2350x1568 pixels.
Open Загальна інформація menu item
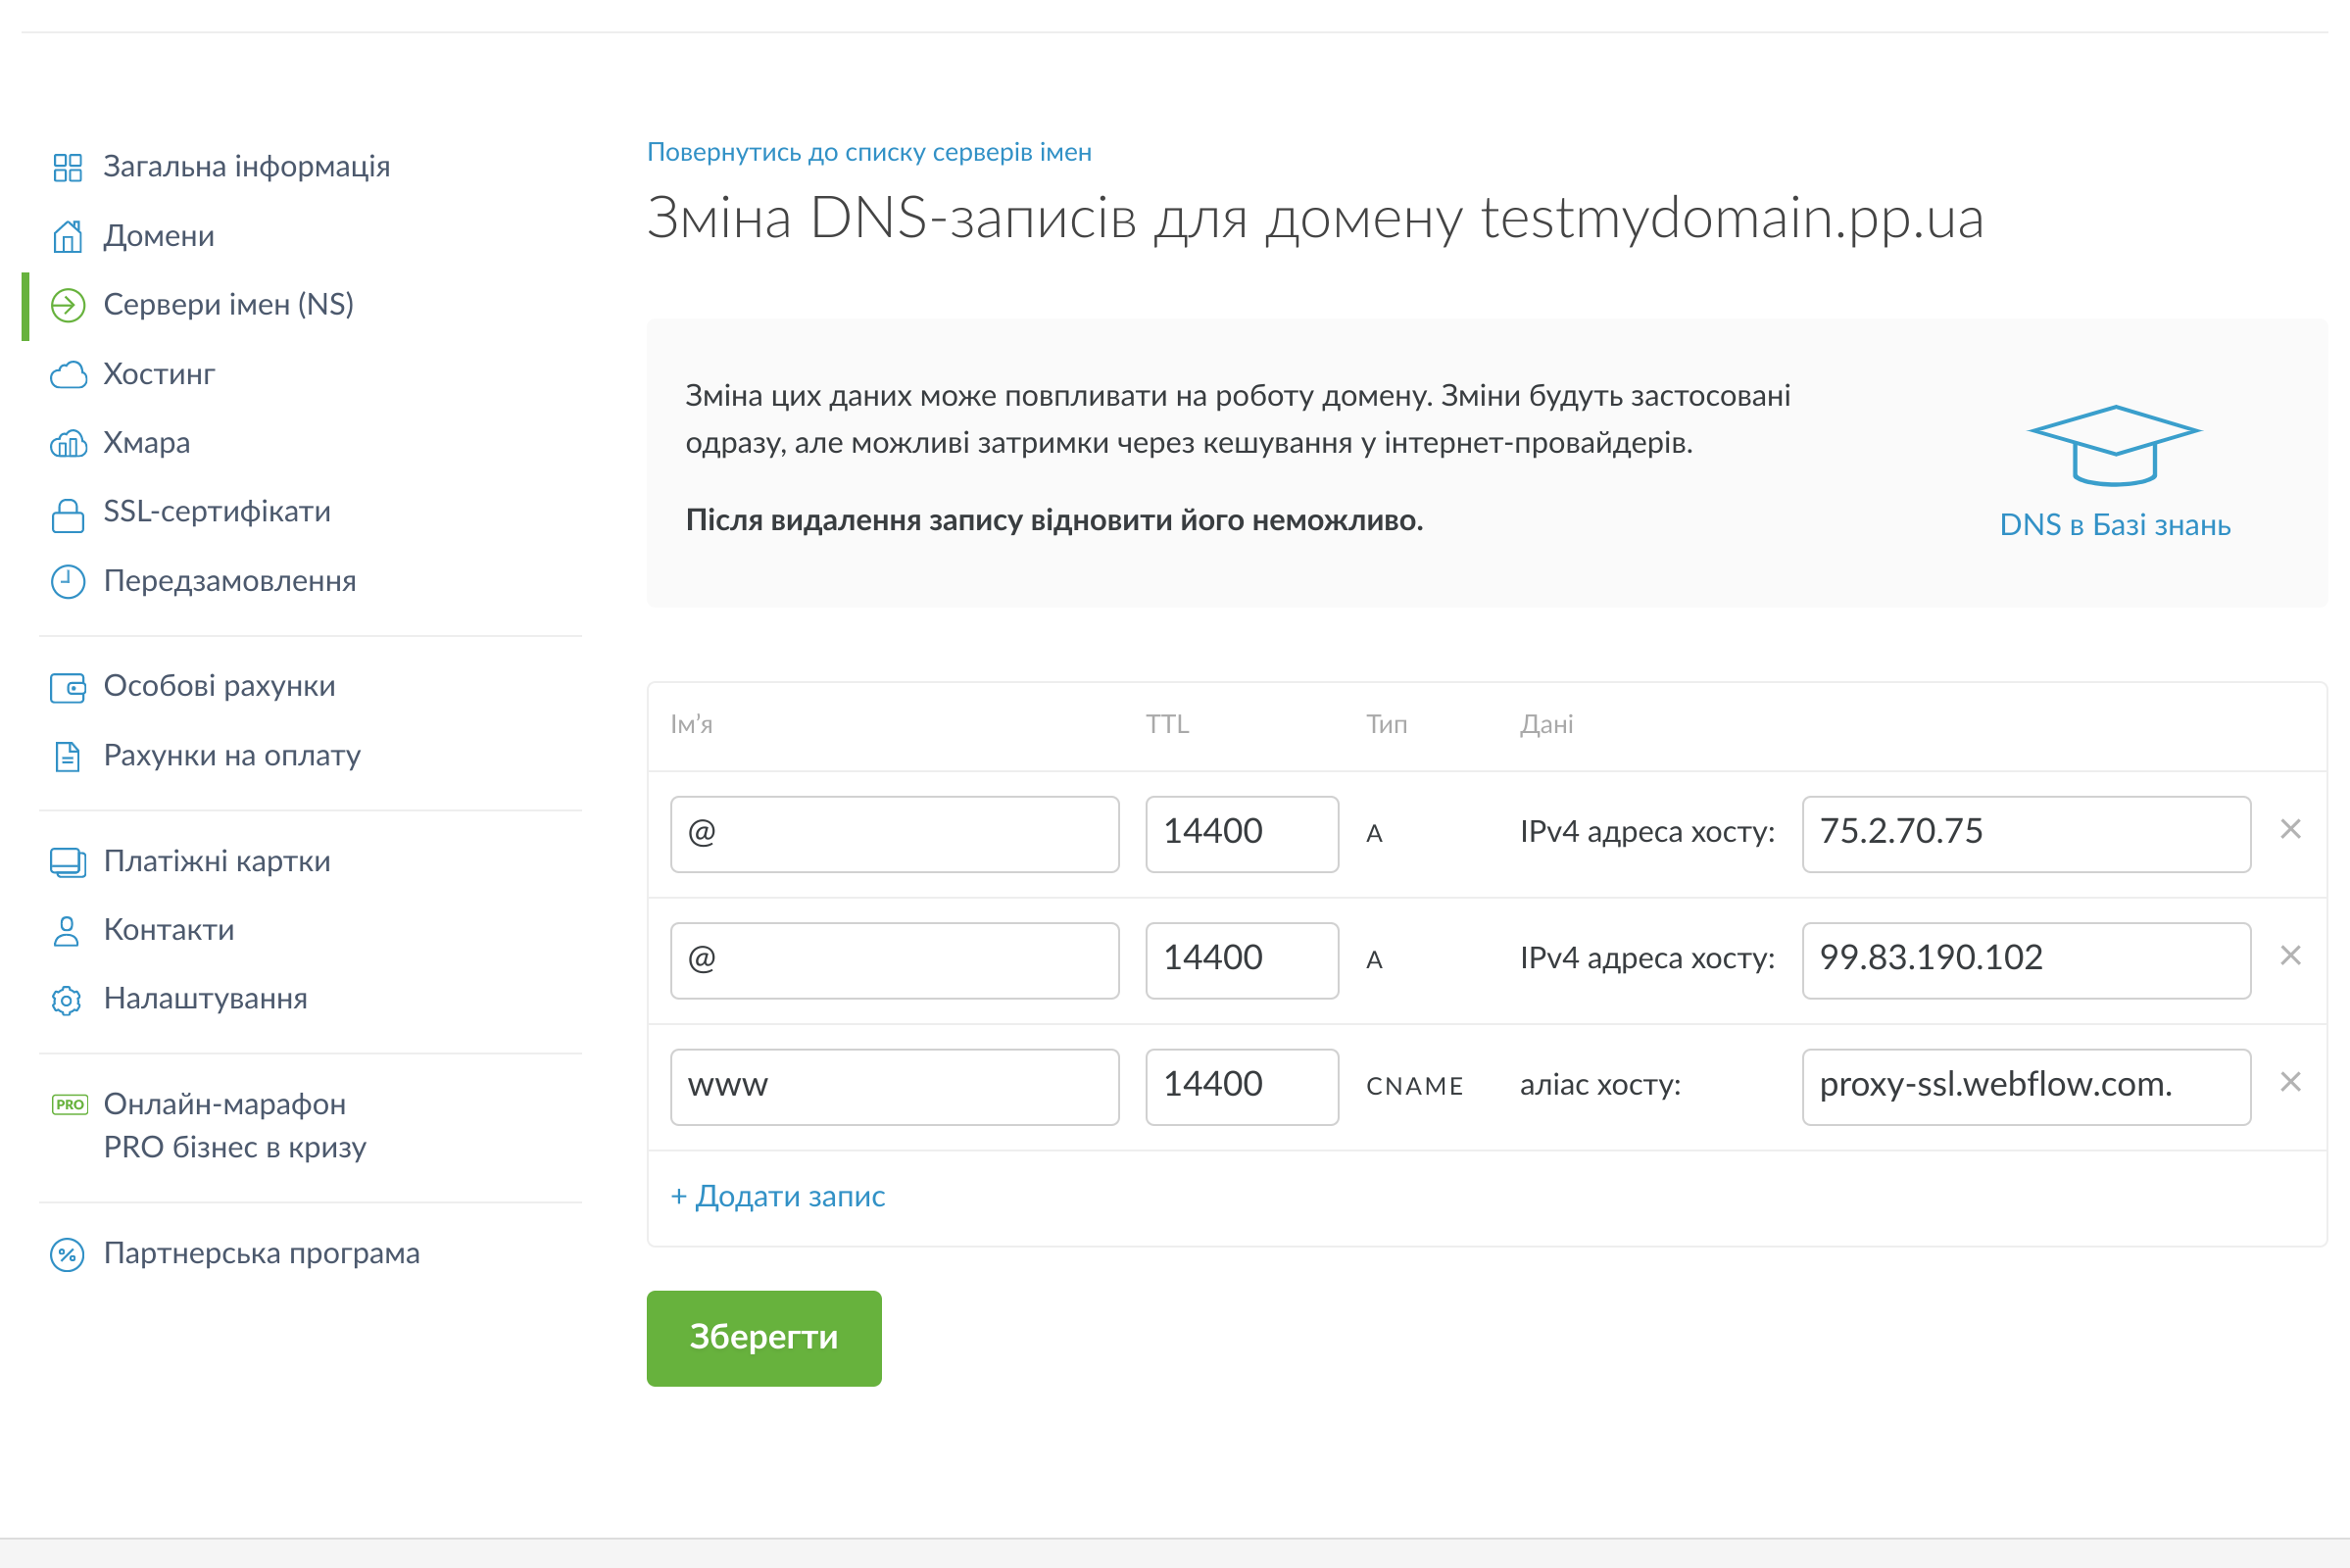[246, 167]
